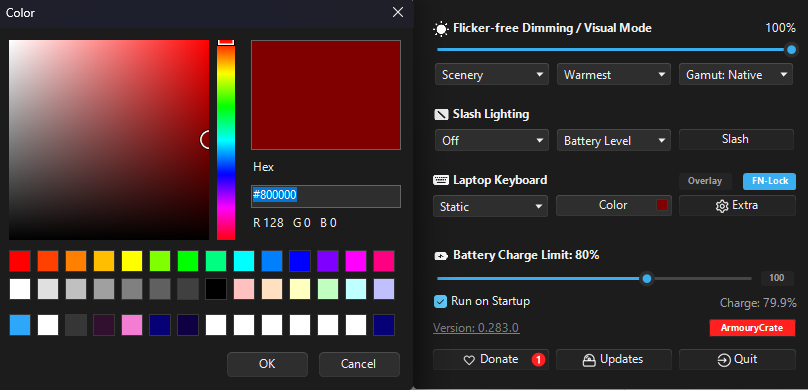The width and height of the screenshot is (808, 390).
Task: Click the heart icon on the Donate button
Action: (469, 360)
